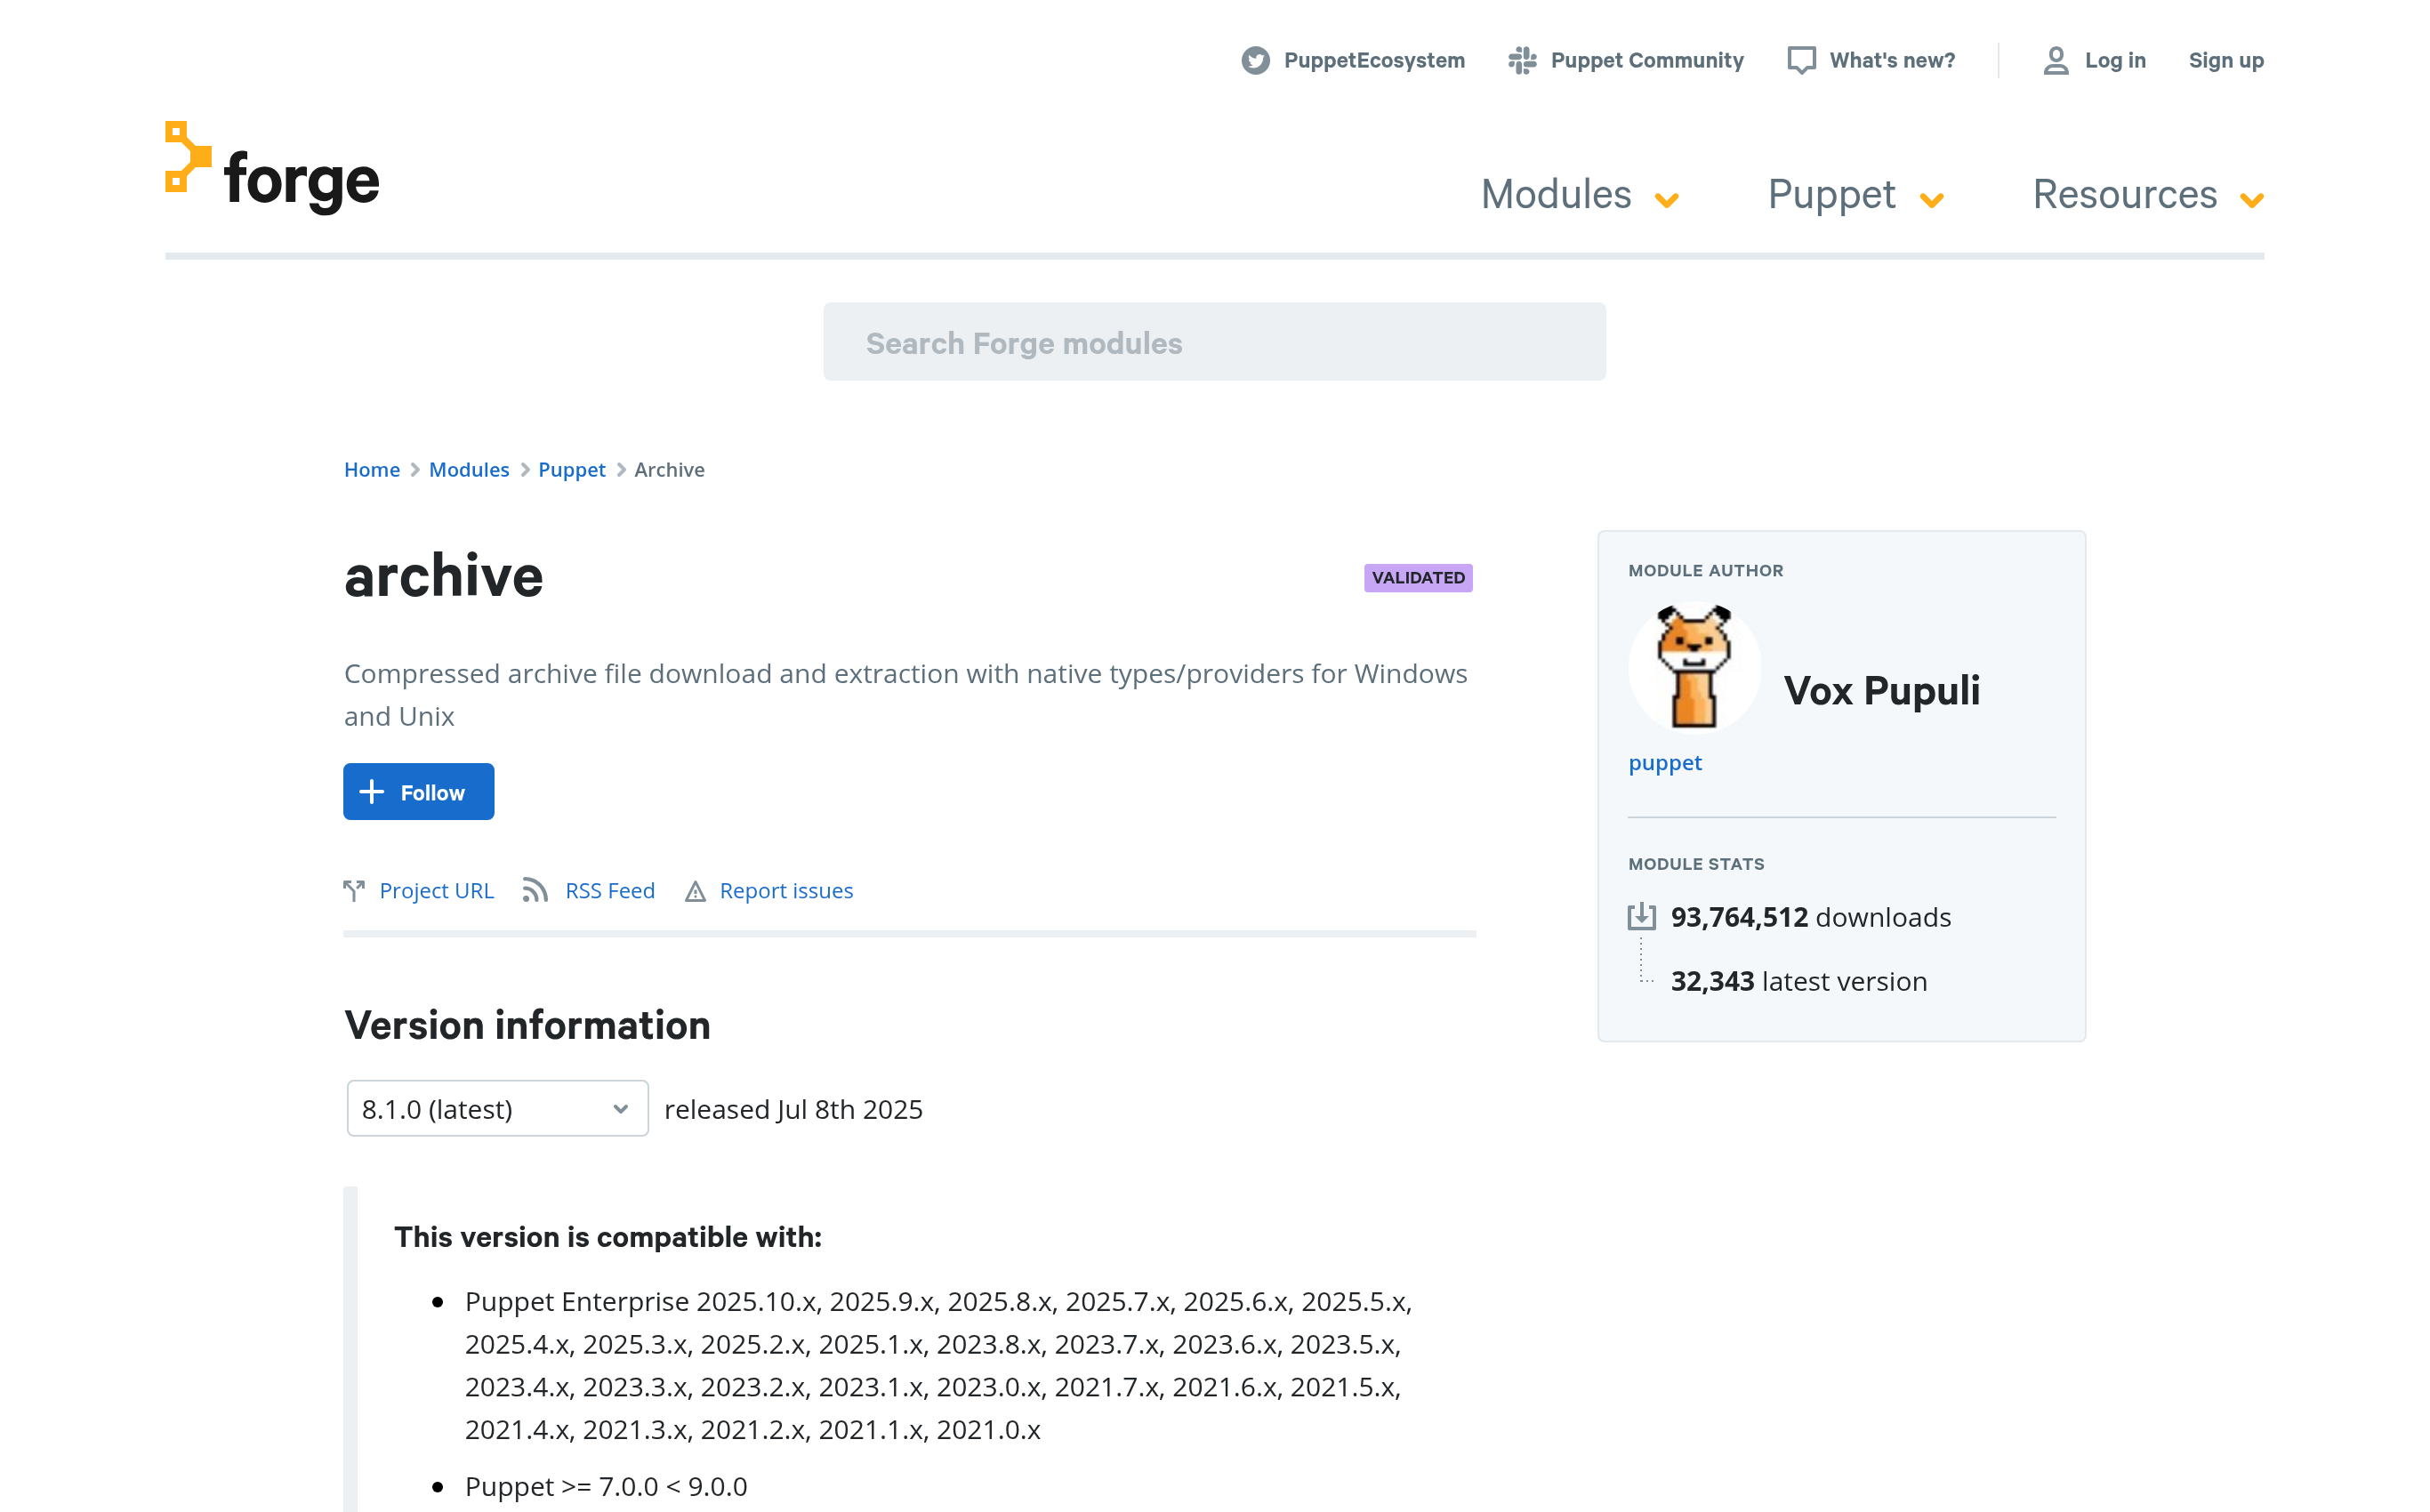Click the Twitter bird icon
Viewport: 2430px width, 1512px height.
[x=1255, y=61]
